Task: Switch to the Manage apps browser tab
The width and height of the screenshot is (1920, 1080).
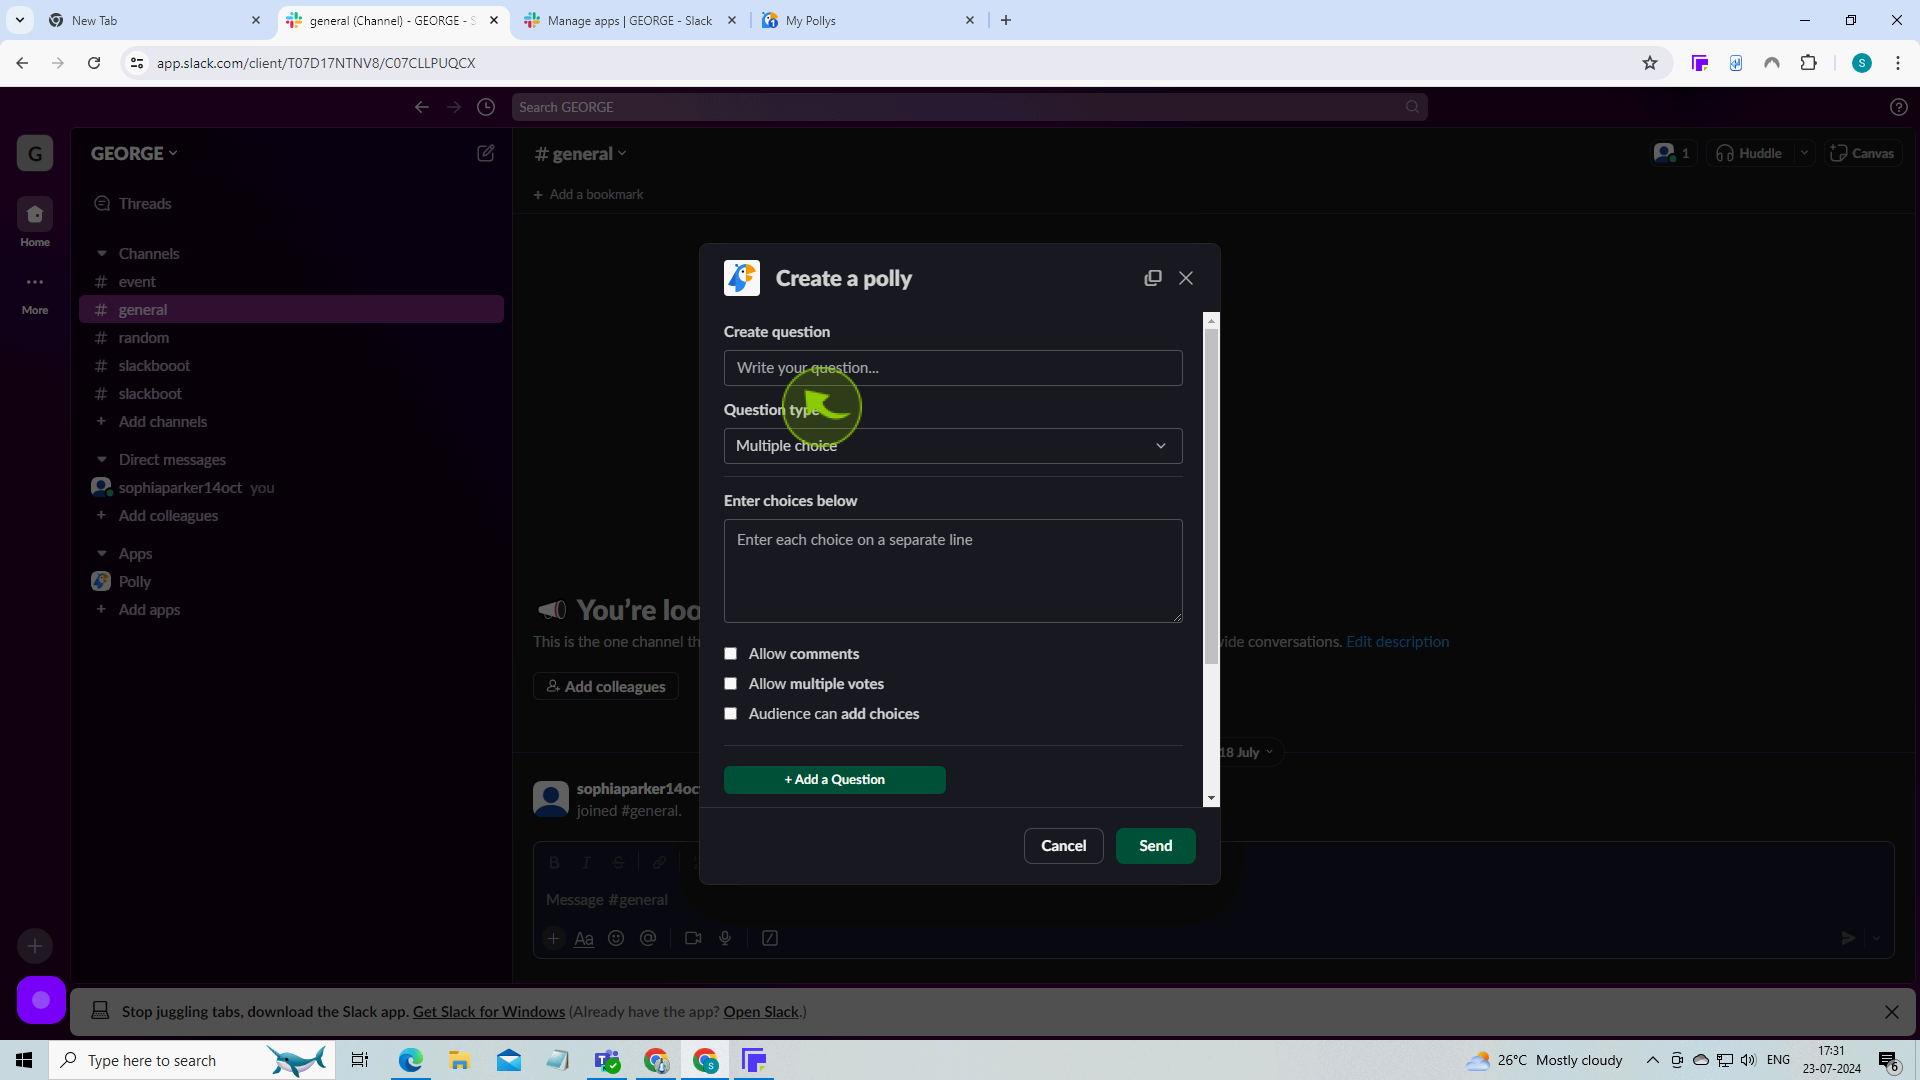Action: pyautogui.click(x=630, y=20)
